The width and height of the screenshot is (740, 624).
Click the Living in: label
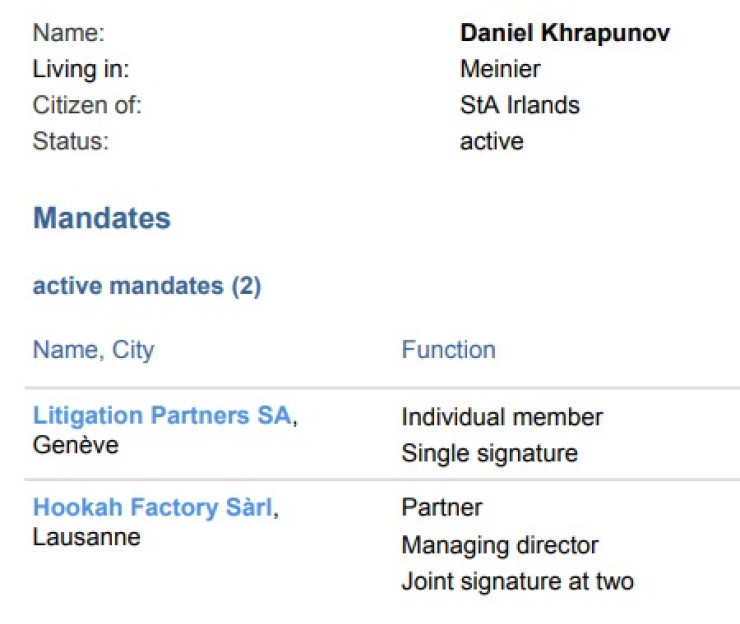pyautogui.click(x=81, y=69)
